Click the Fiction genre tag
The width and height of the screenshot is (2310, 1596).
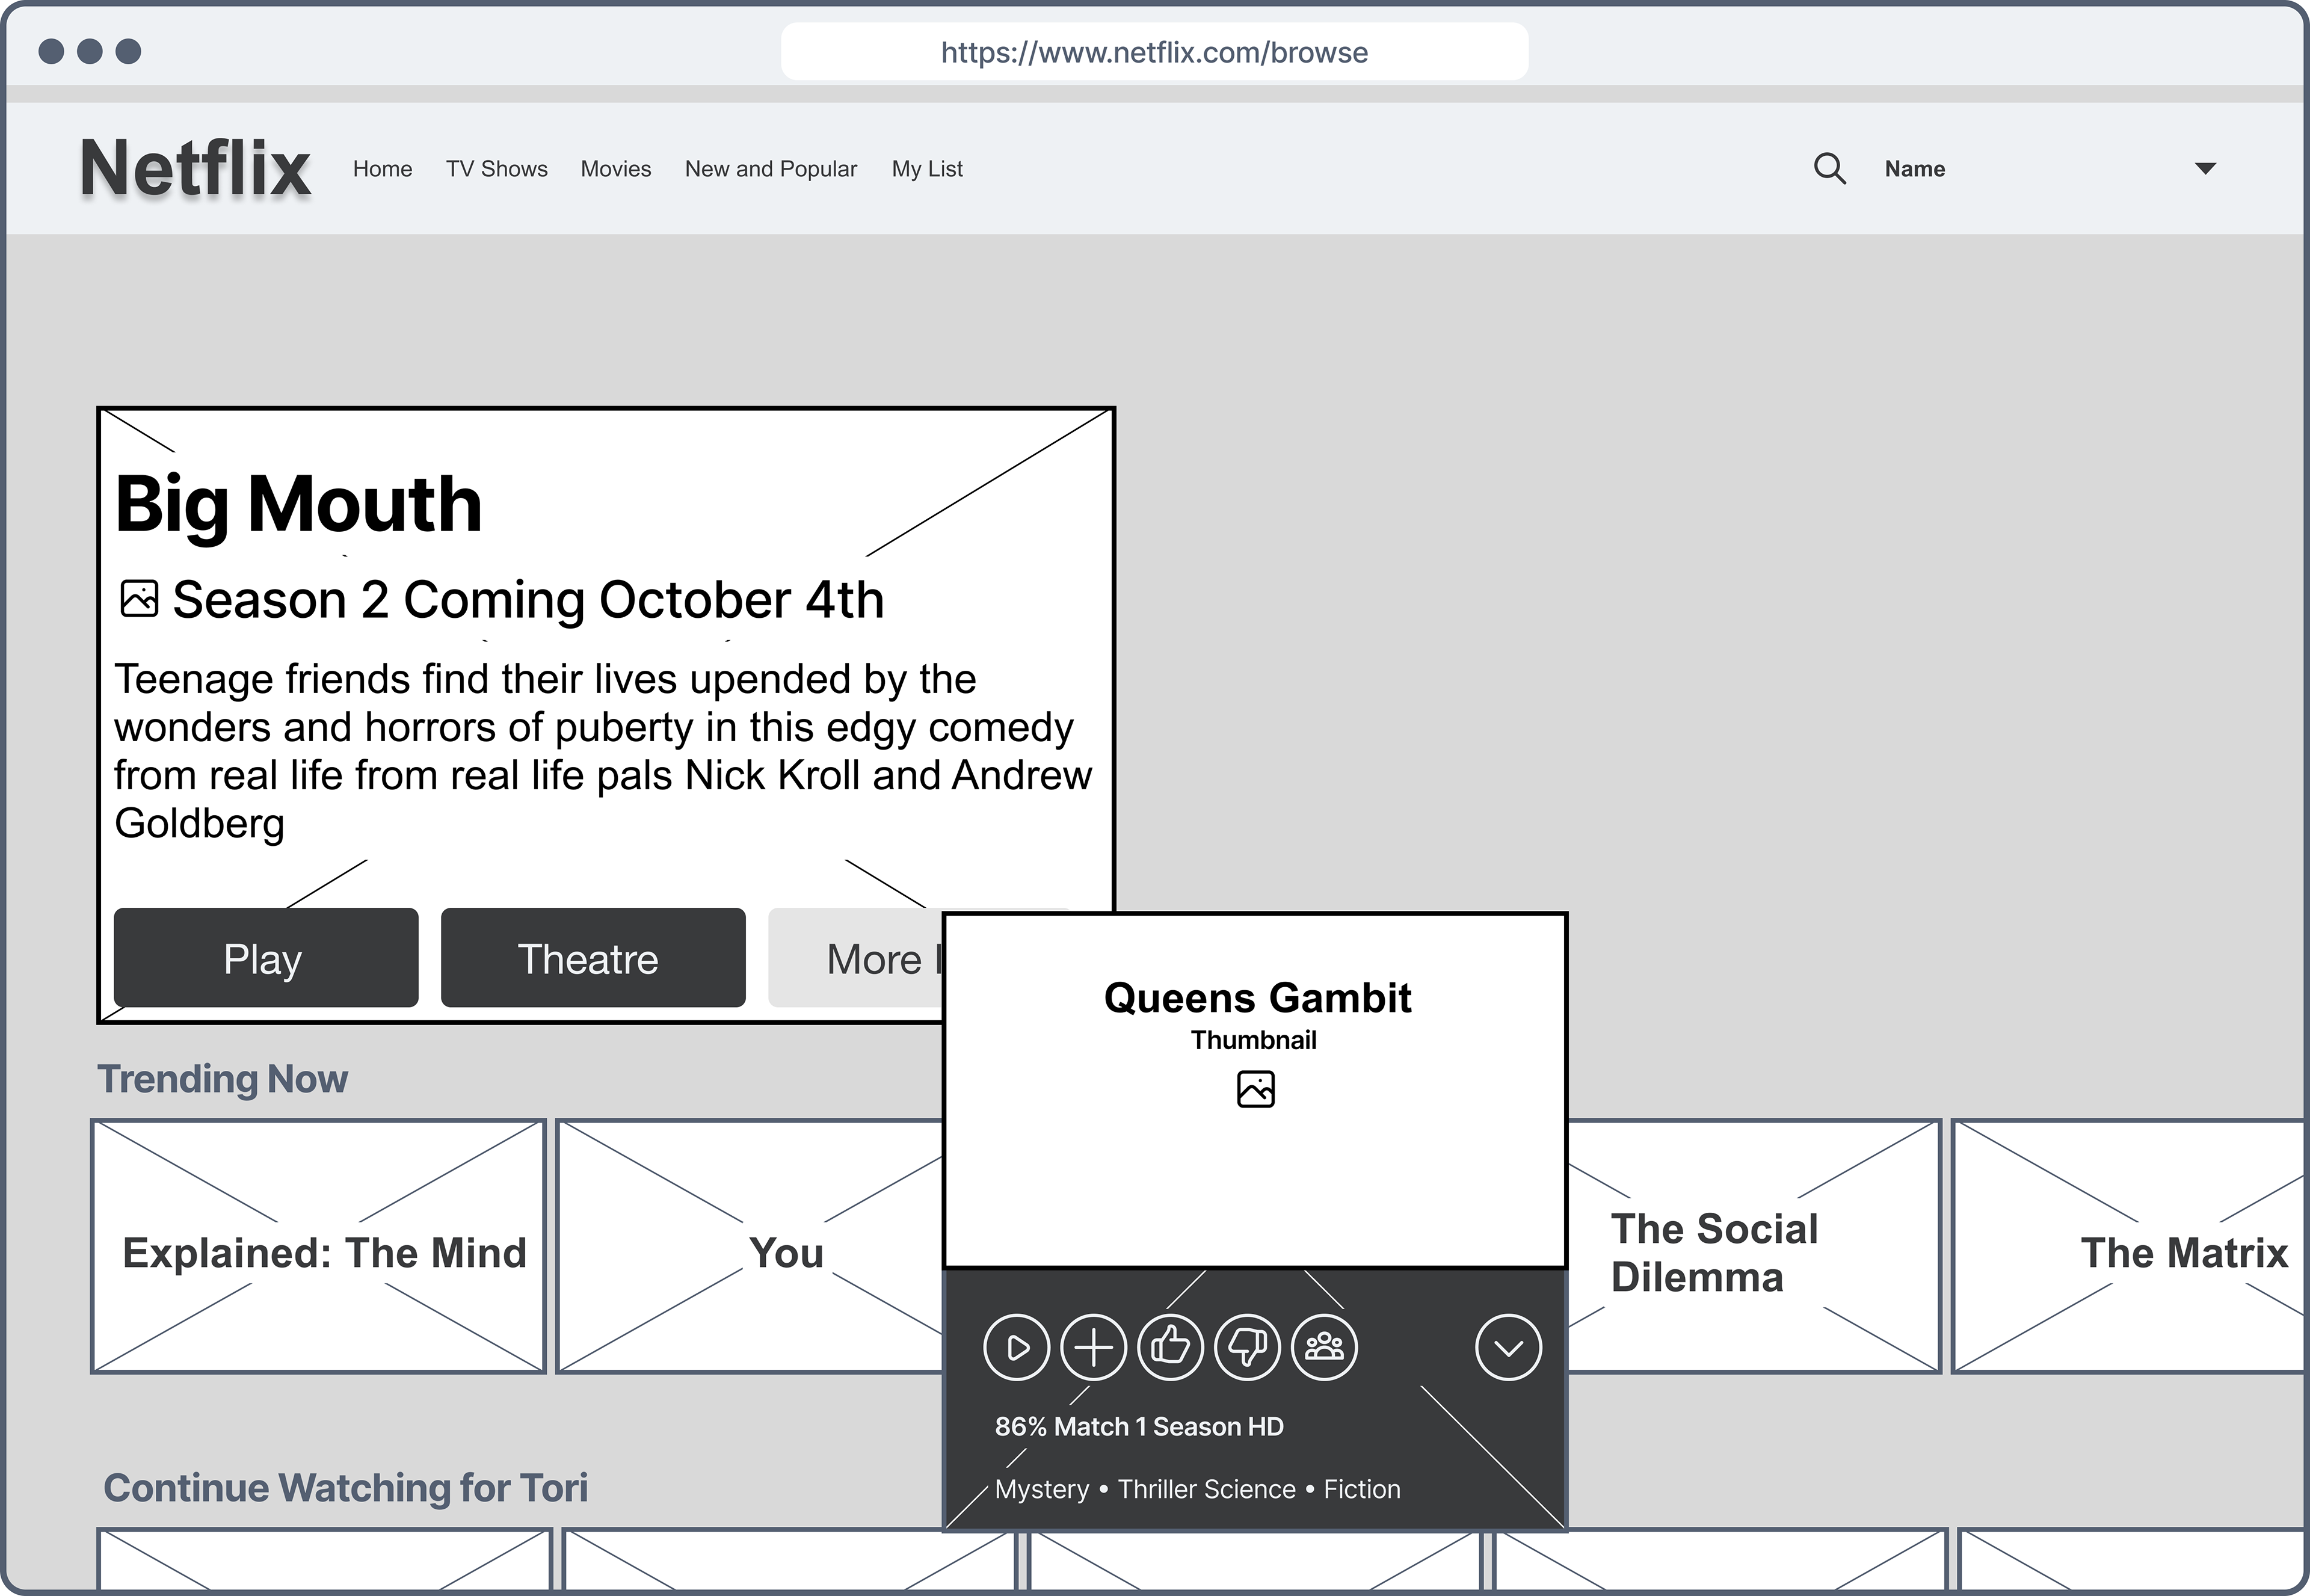1362,1490
